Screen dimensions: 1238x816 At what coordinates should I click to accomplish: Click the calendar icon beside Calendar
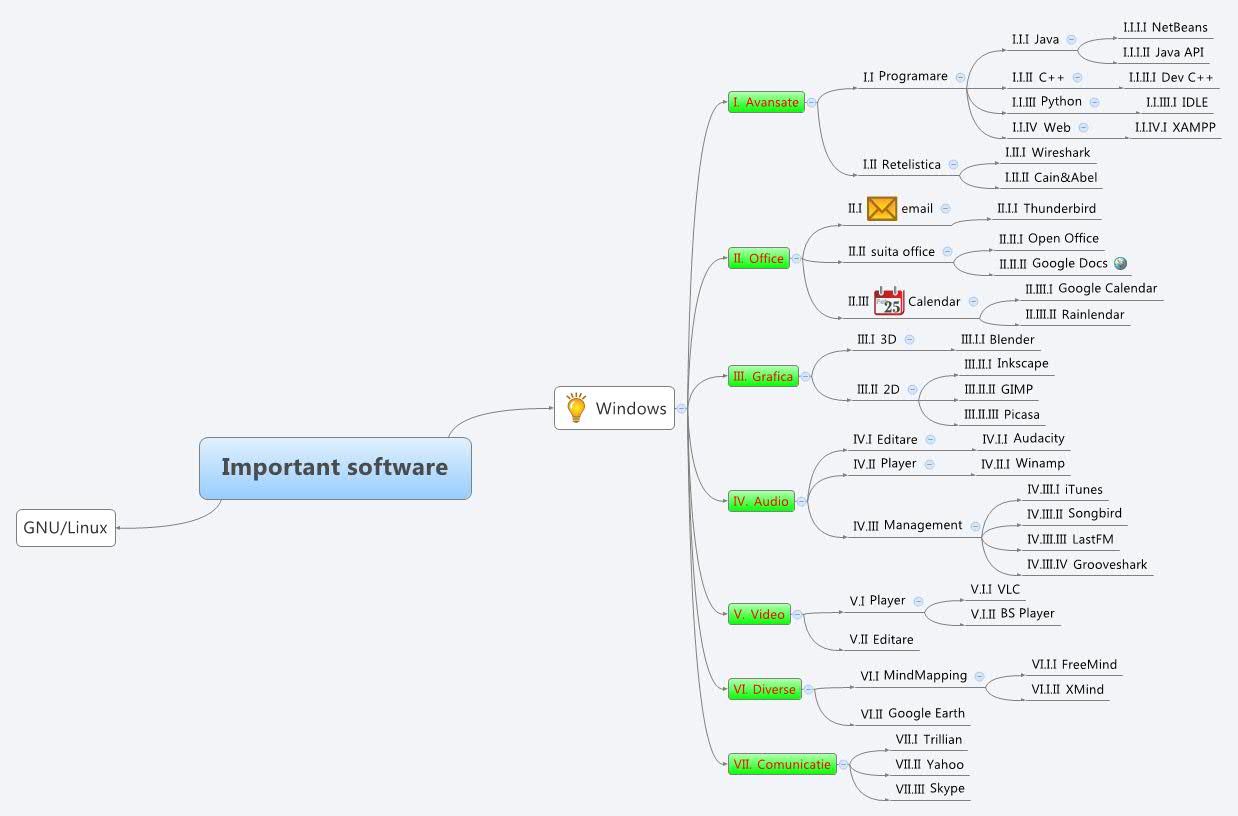coord(889,301)
